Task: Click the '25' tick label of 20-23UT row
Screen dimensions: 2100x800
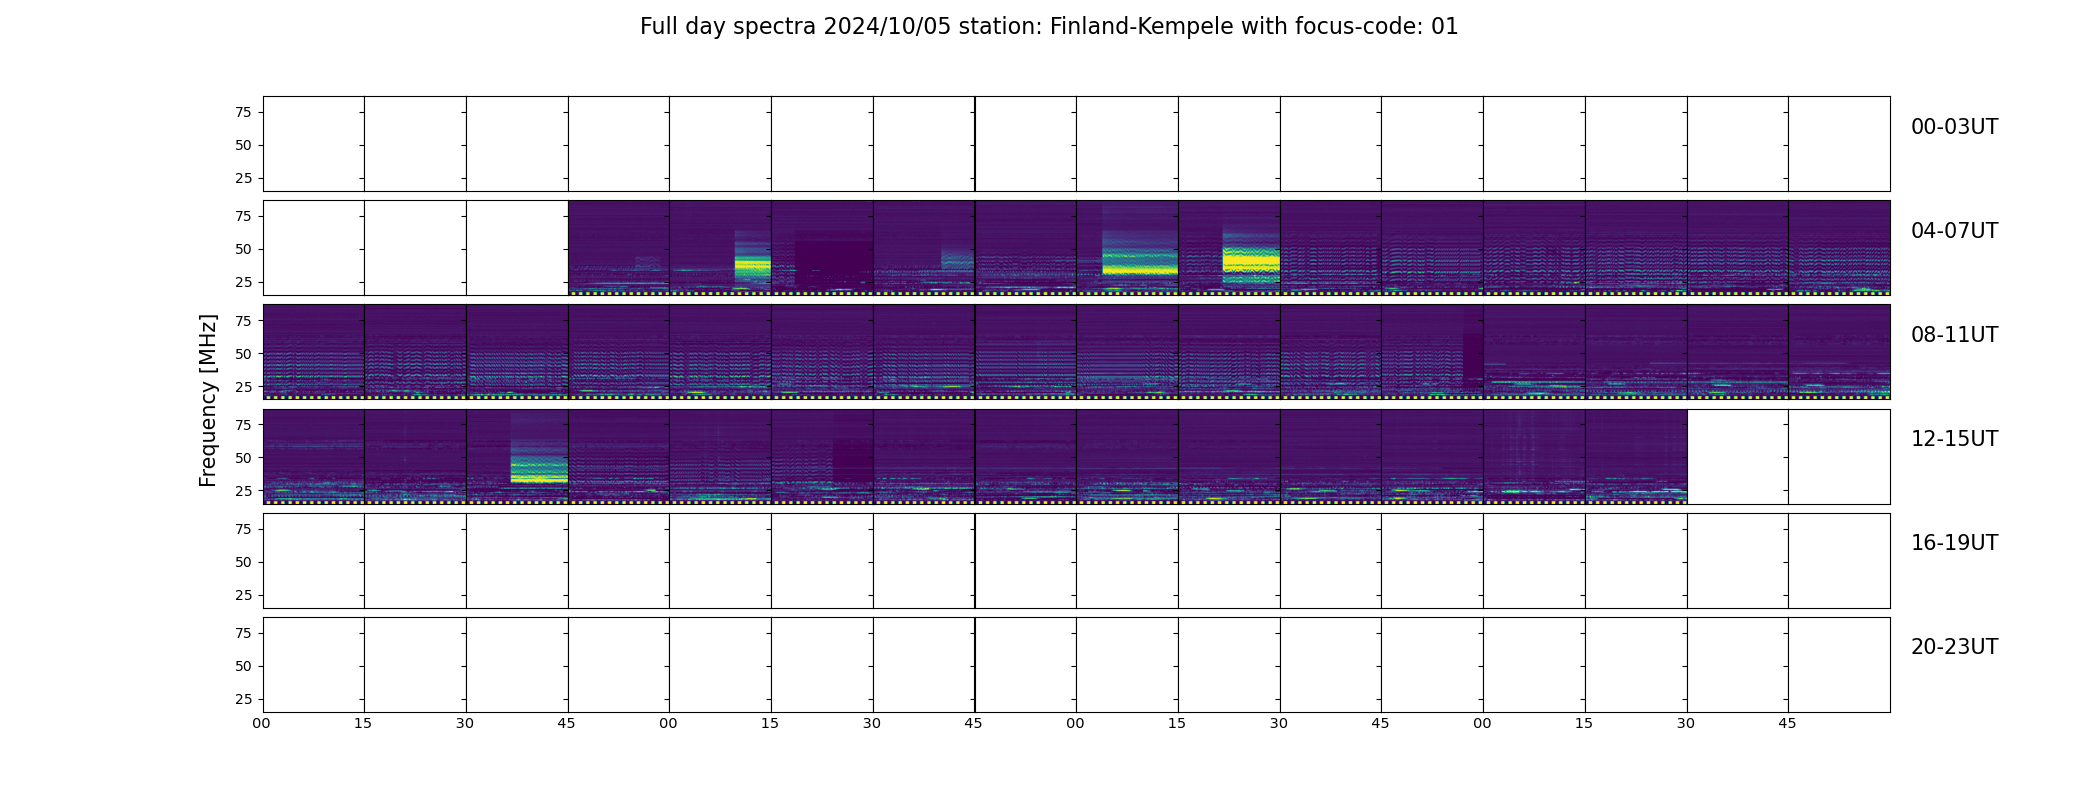Action: pos(243,699)
